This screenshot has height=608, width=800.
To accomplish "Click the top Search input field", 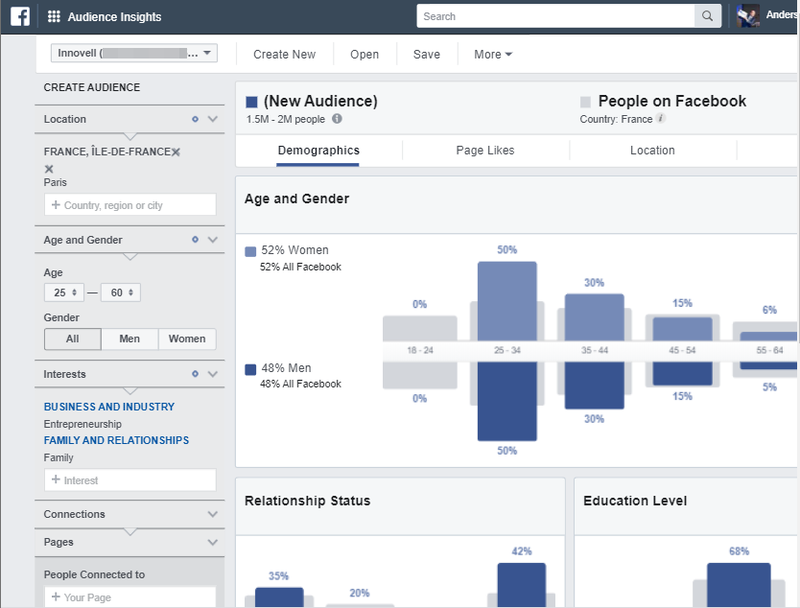I will [x=556, y=16].
